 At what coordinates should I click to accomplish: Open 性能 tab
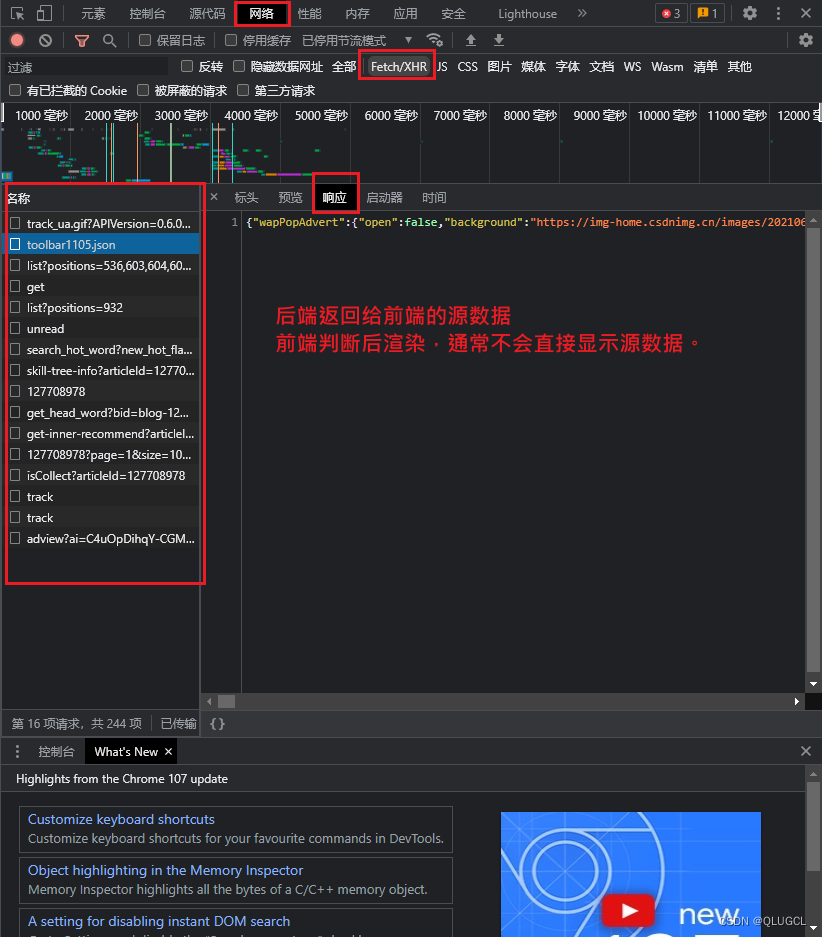tap(309, 13)
